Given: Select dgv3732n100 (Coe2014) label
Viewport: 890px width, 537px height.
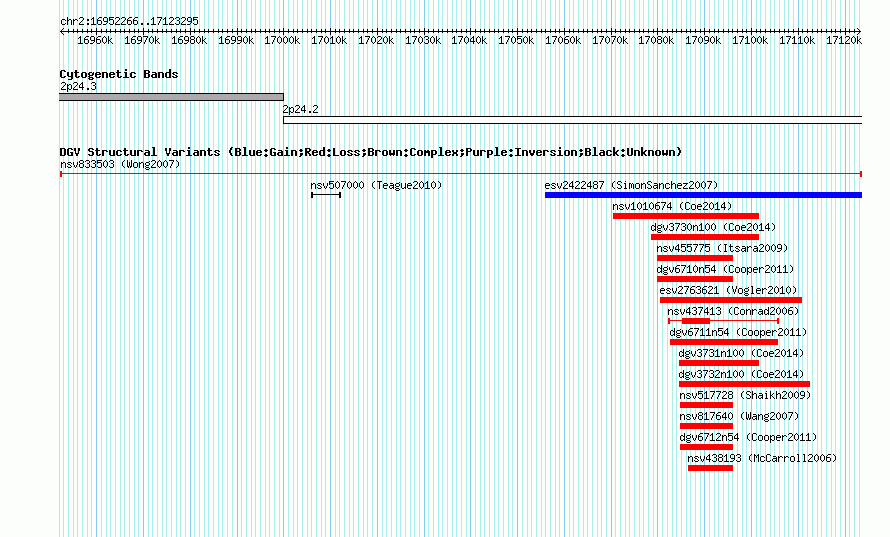Looking at the screenshot, I should pos(741,374).
